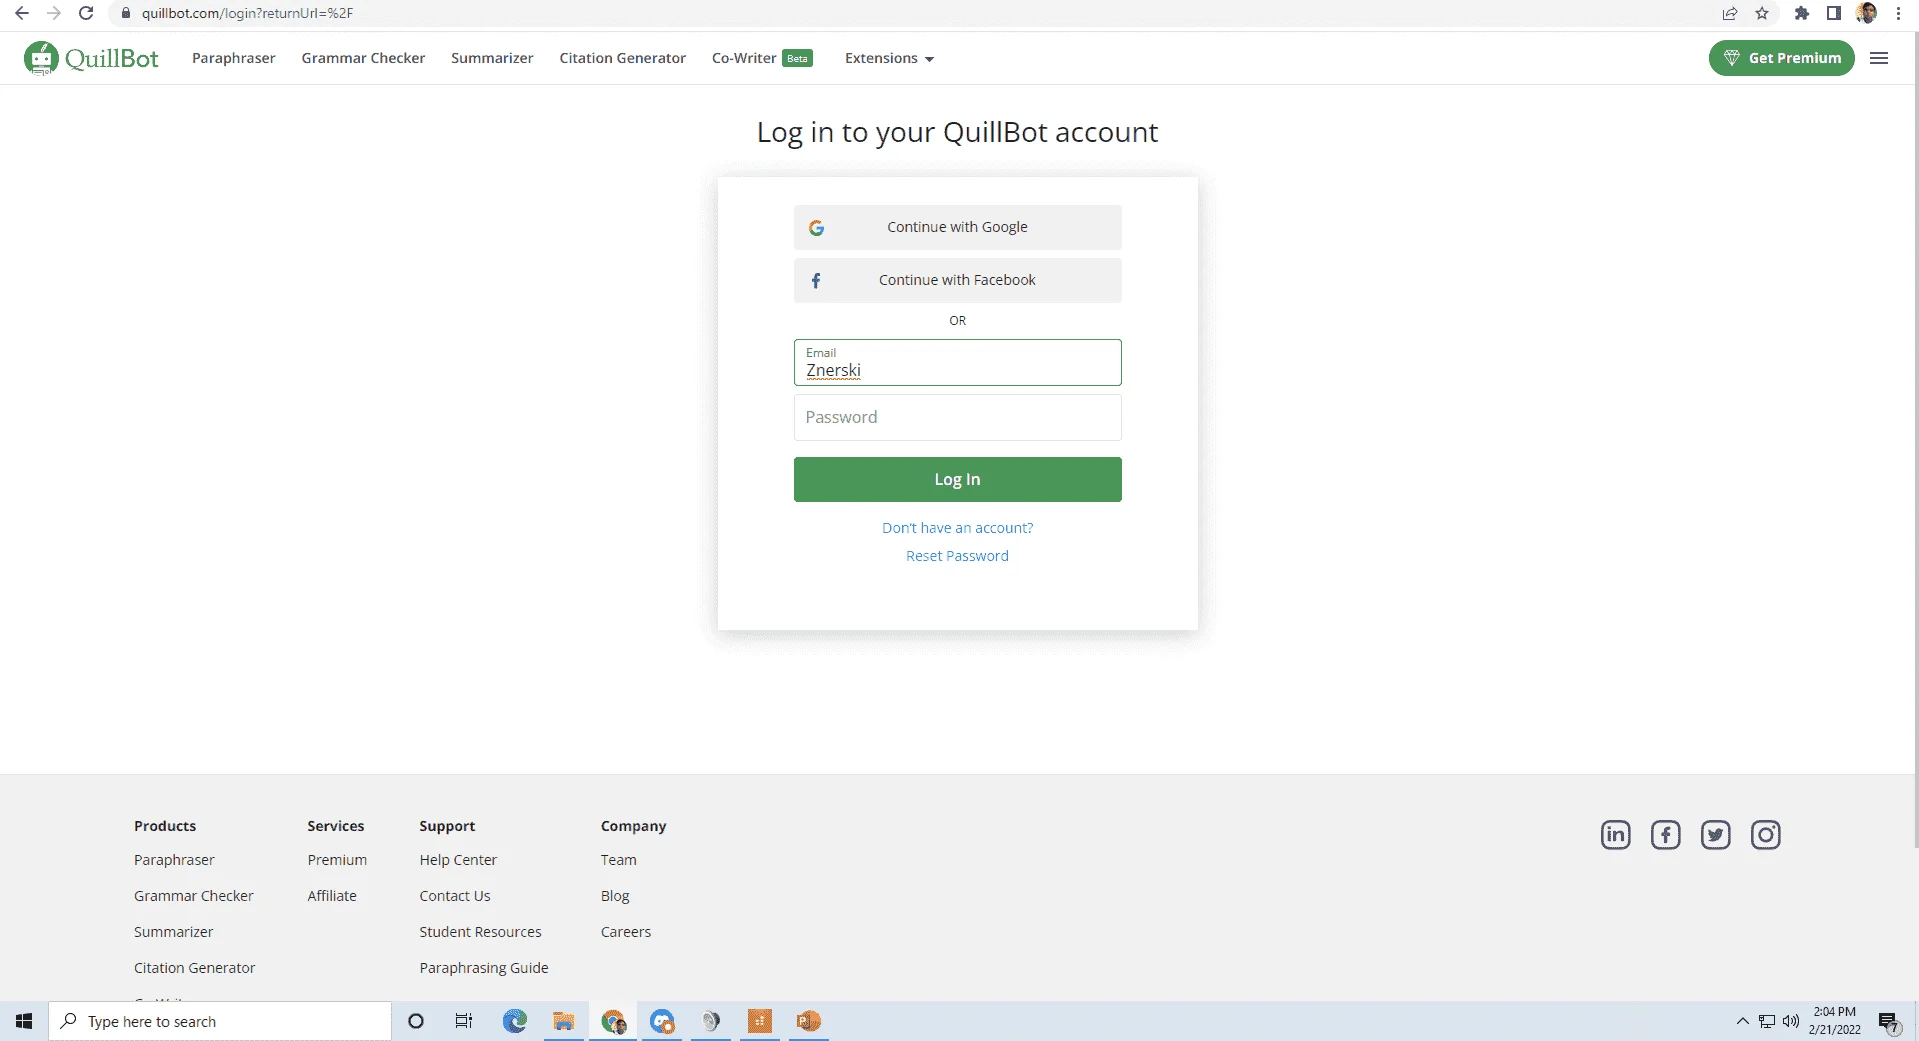Click the LinkedIn icon in footer
Viewport: 1919px width, 1041px height.
coord(1616,835)
